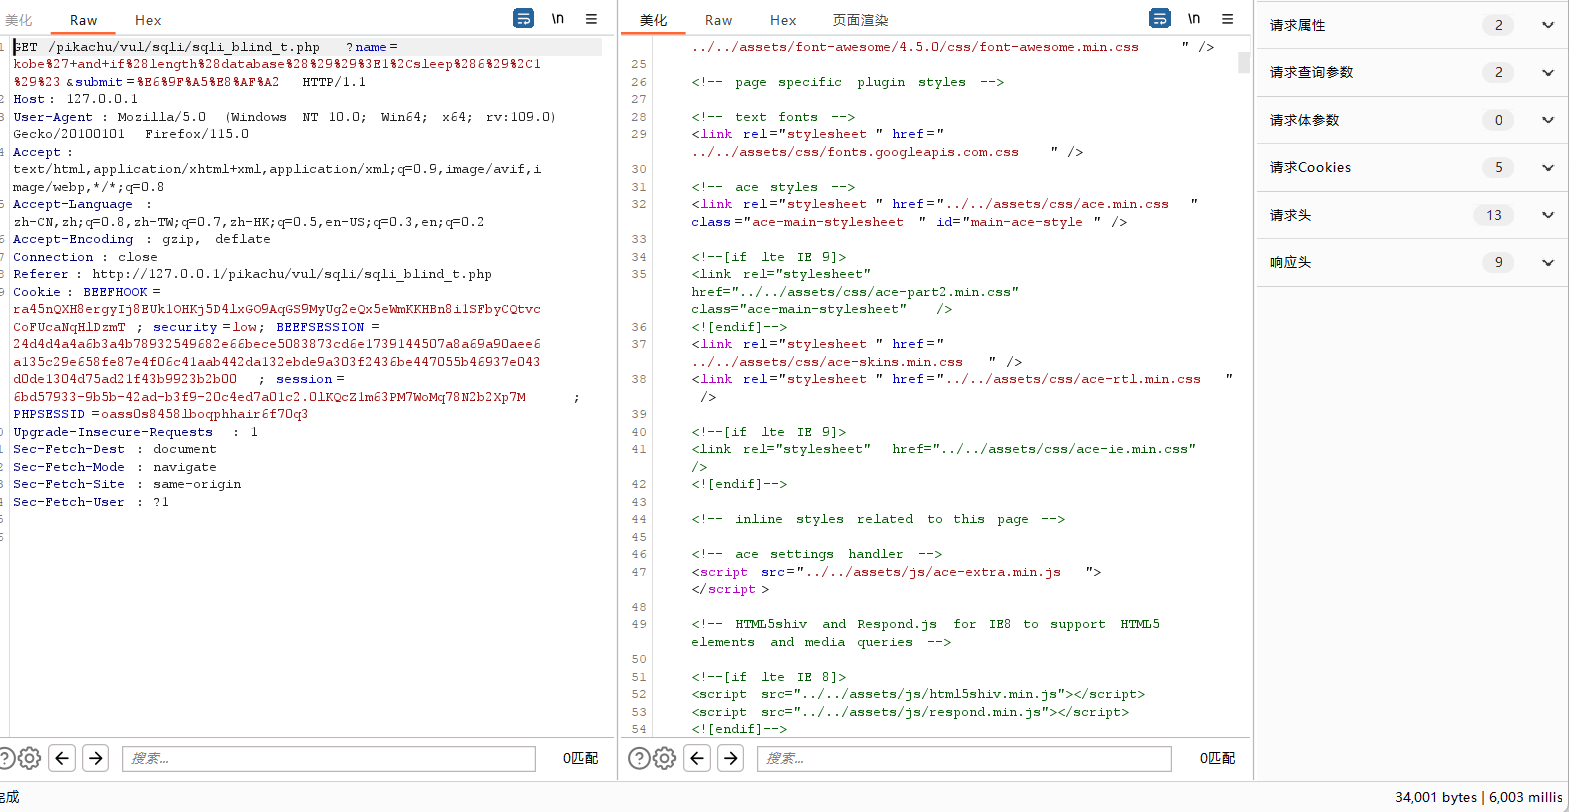The image size is (1569, 812).
Task: Open request search settings gear
Action: pos(30,758)
